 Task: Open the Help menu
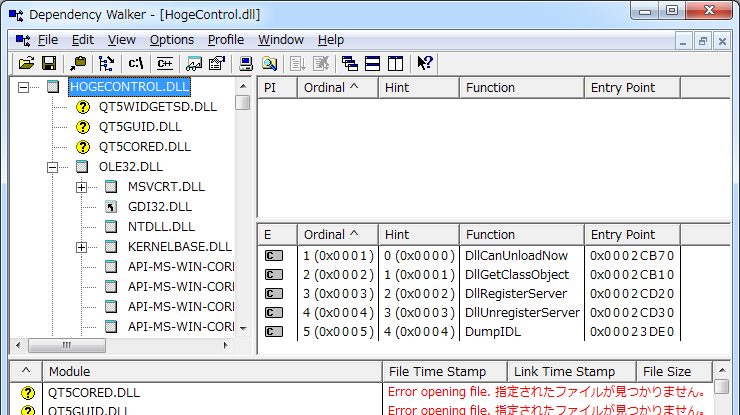point(330,40)
